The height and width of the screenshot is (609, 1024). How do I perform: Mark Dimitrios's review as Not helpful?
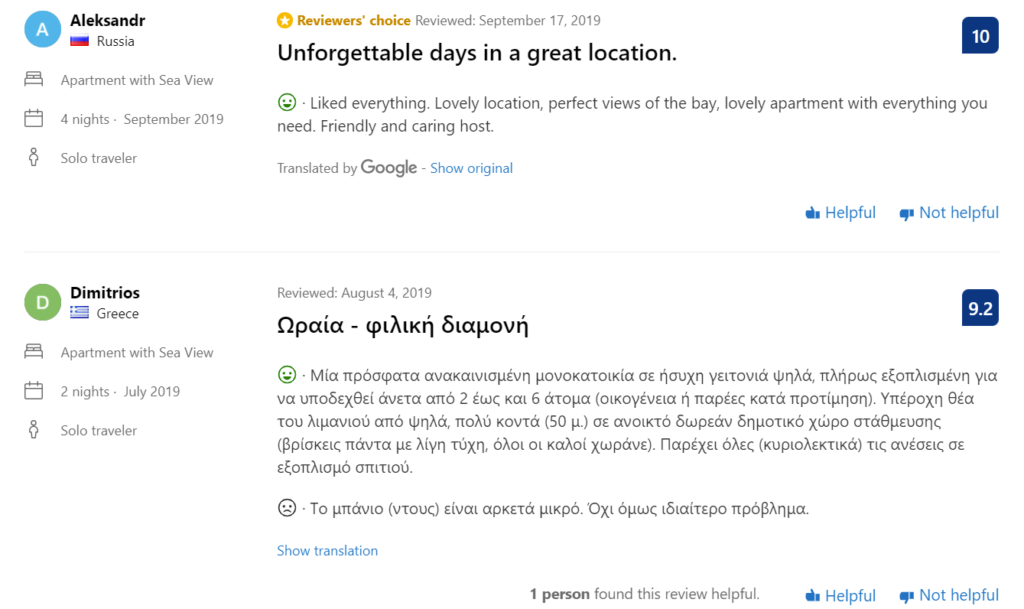(x=948, y=595)
